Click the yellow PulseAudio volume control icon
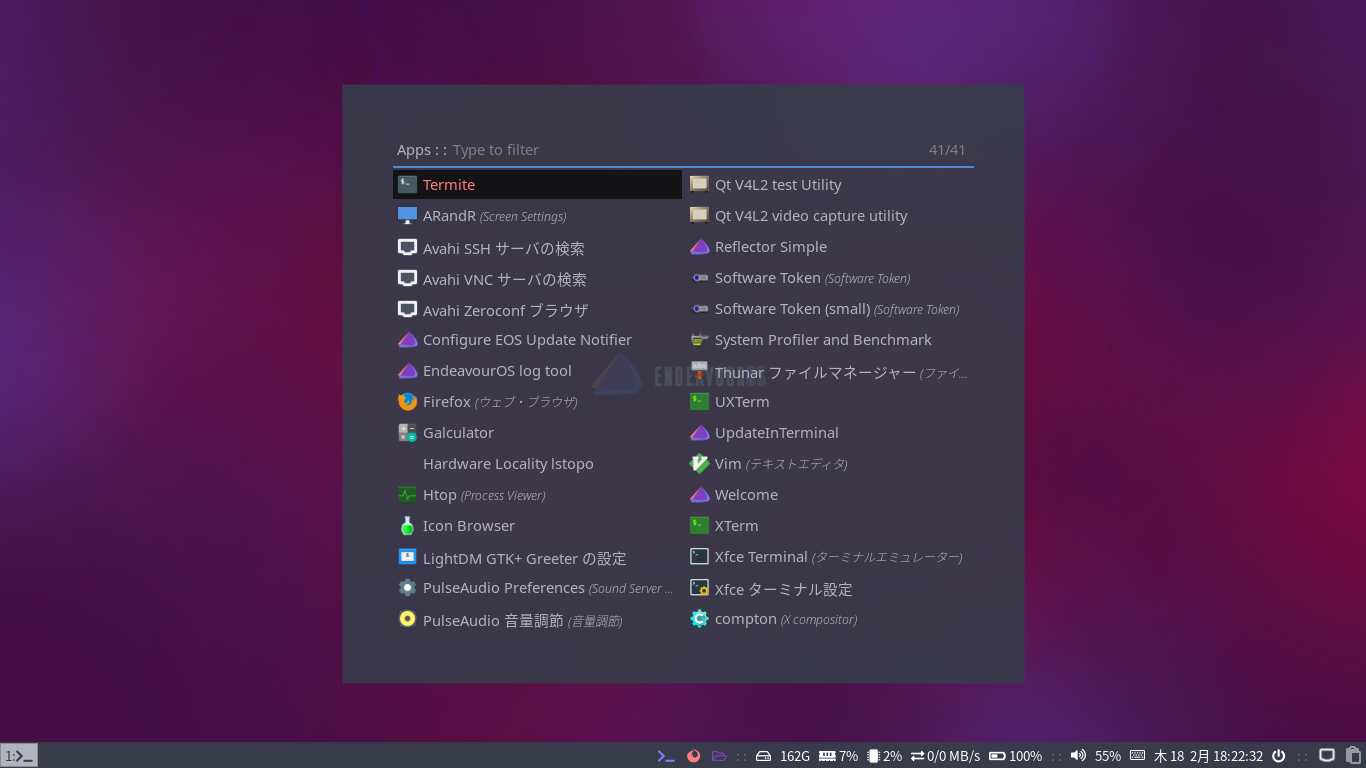Viewport: 1366px width, 768px height. point(407,619)
